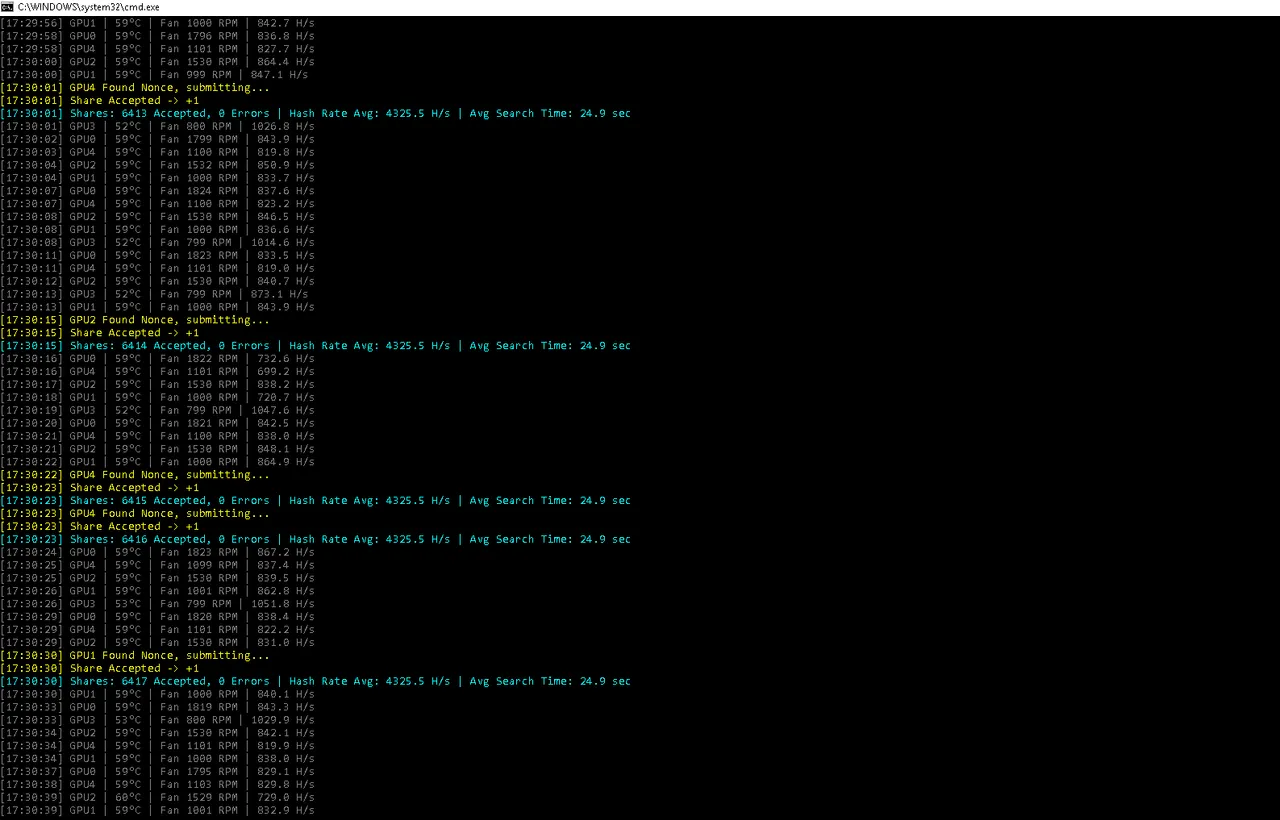Select the GPU1 line reading 833.7 H/s
Viewport: 1280px width, 820px height.
[x=157, y=178]
